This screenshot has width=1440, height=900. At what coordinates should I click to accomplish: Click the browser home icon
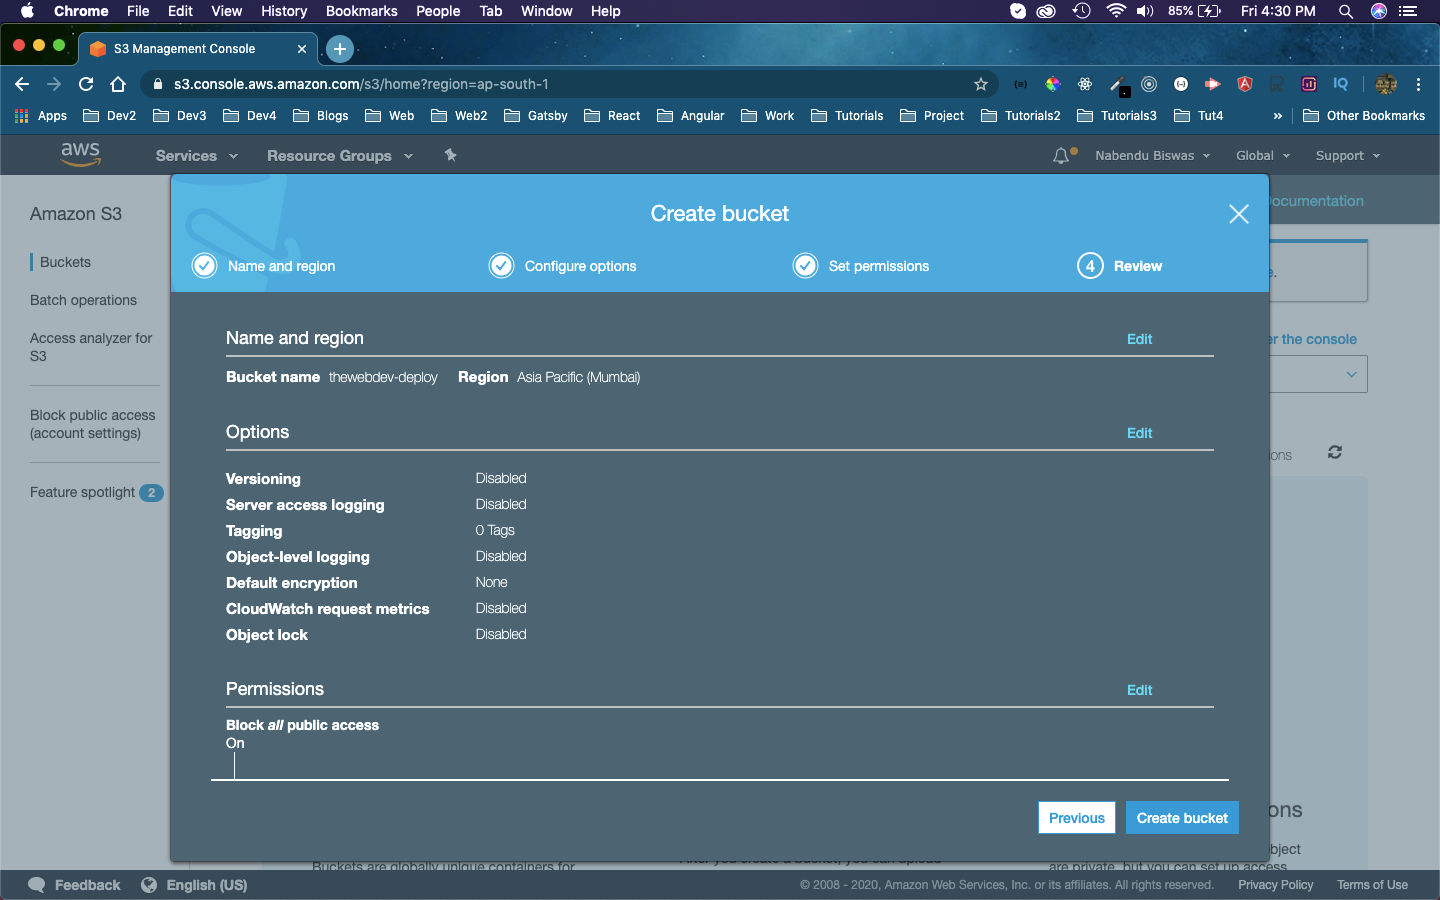118,84
